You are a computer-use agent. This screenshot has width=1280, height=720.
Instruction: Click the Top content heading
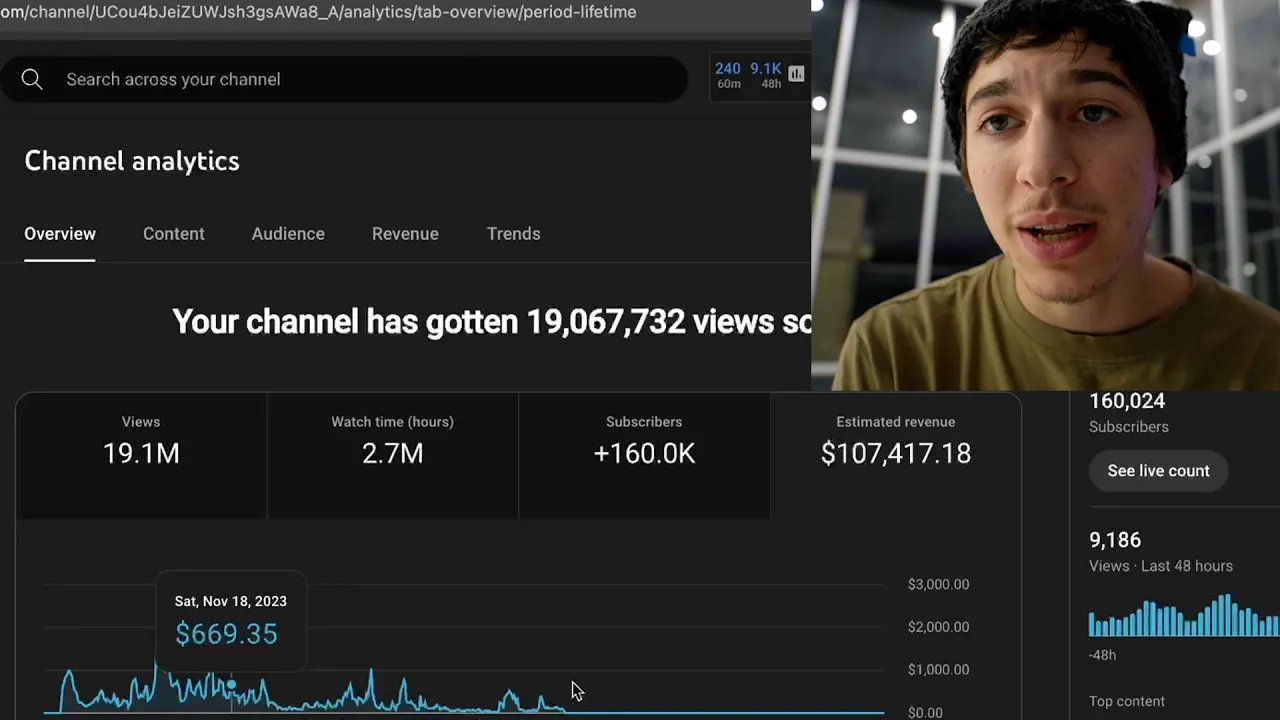coord(1127,701)
